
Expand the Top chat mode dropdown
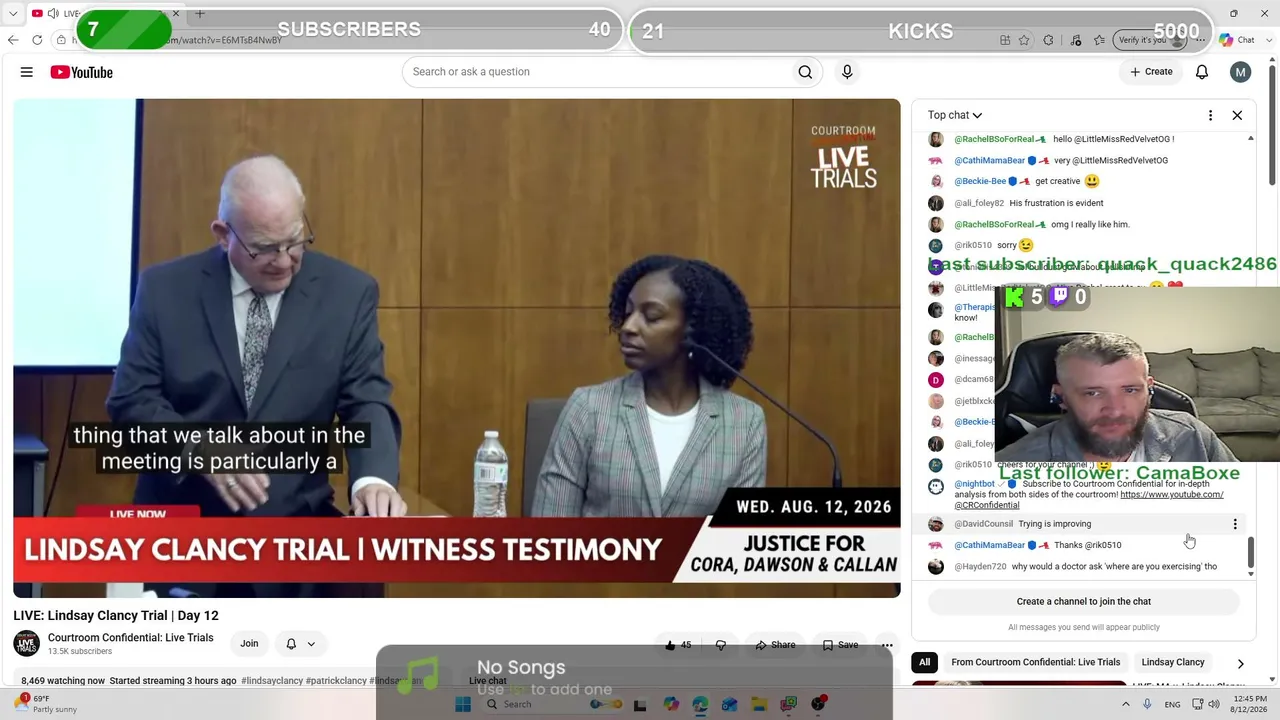pyautogui.click(x=955, y=115)
